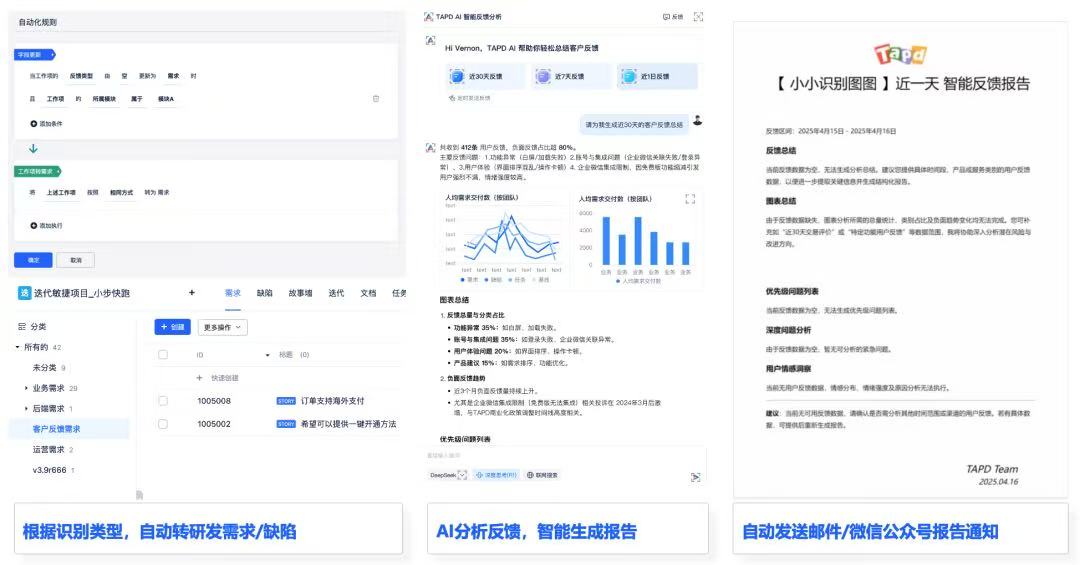The image size is (1080, 565).
Task: Click the project logo beside 迭代敏捷项目_小步快跑
Action: pos(24,293)
